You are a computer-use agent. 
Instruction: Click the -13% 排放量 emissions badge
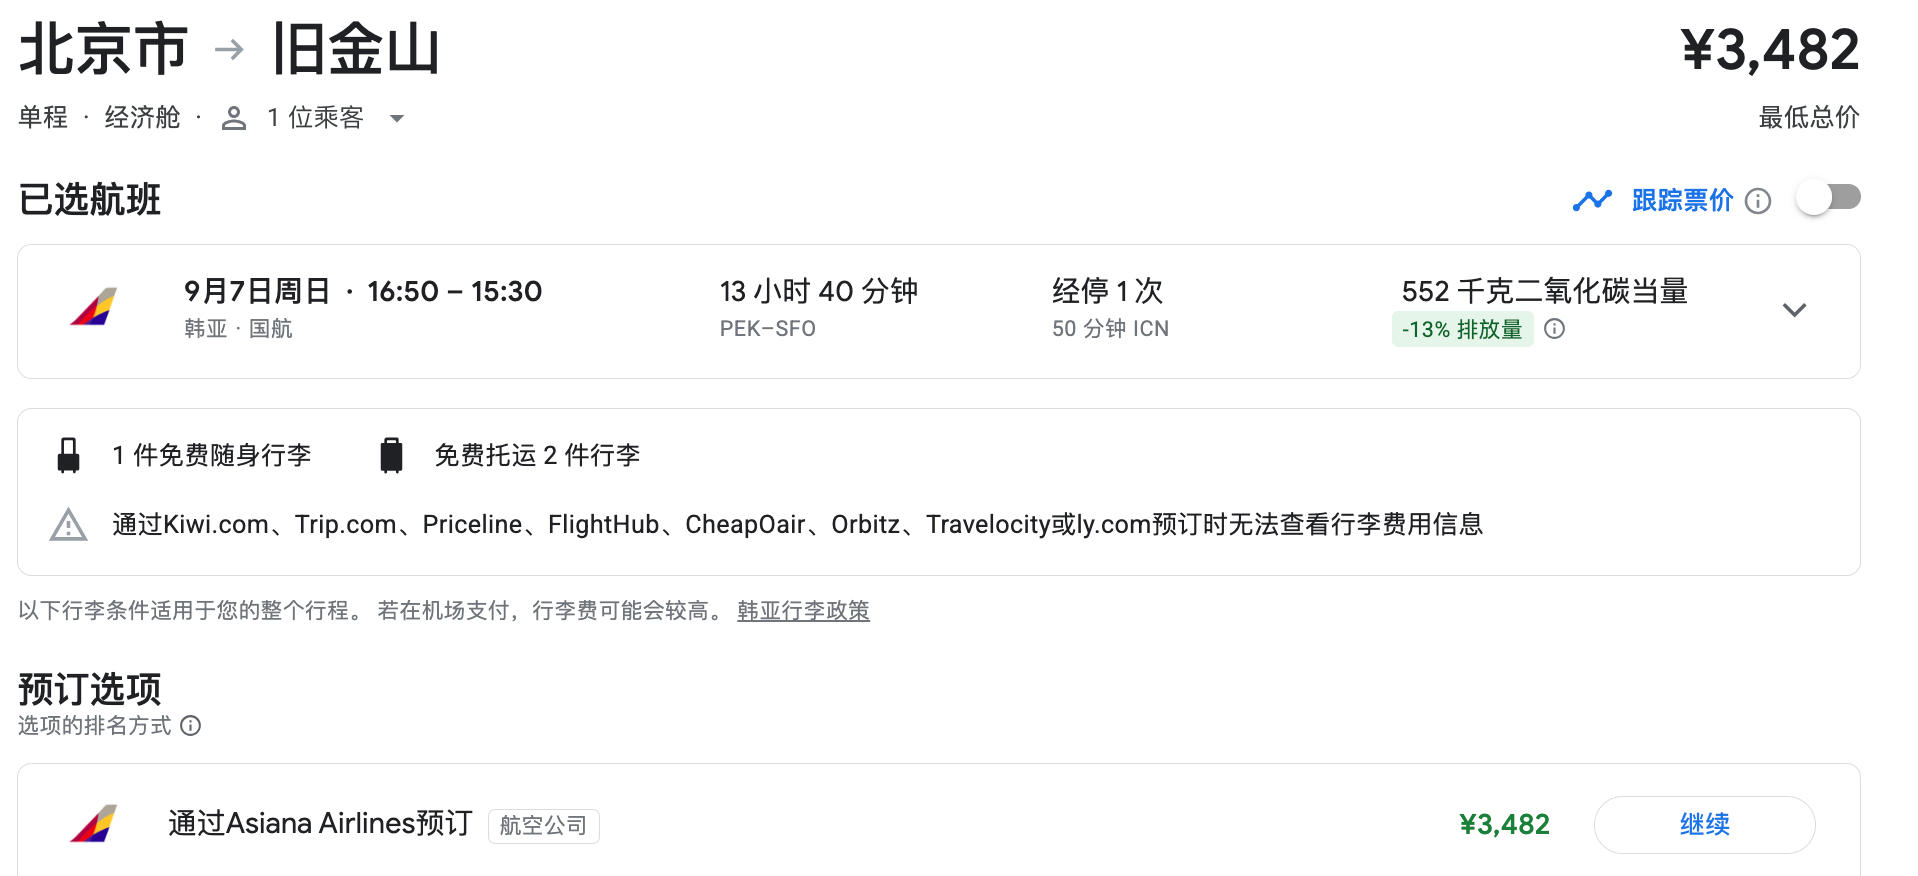(1462, 329)
